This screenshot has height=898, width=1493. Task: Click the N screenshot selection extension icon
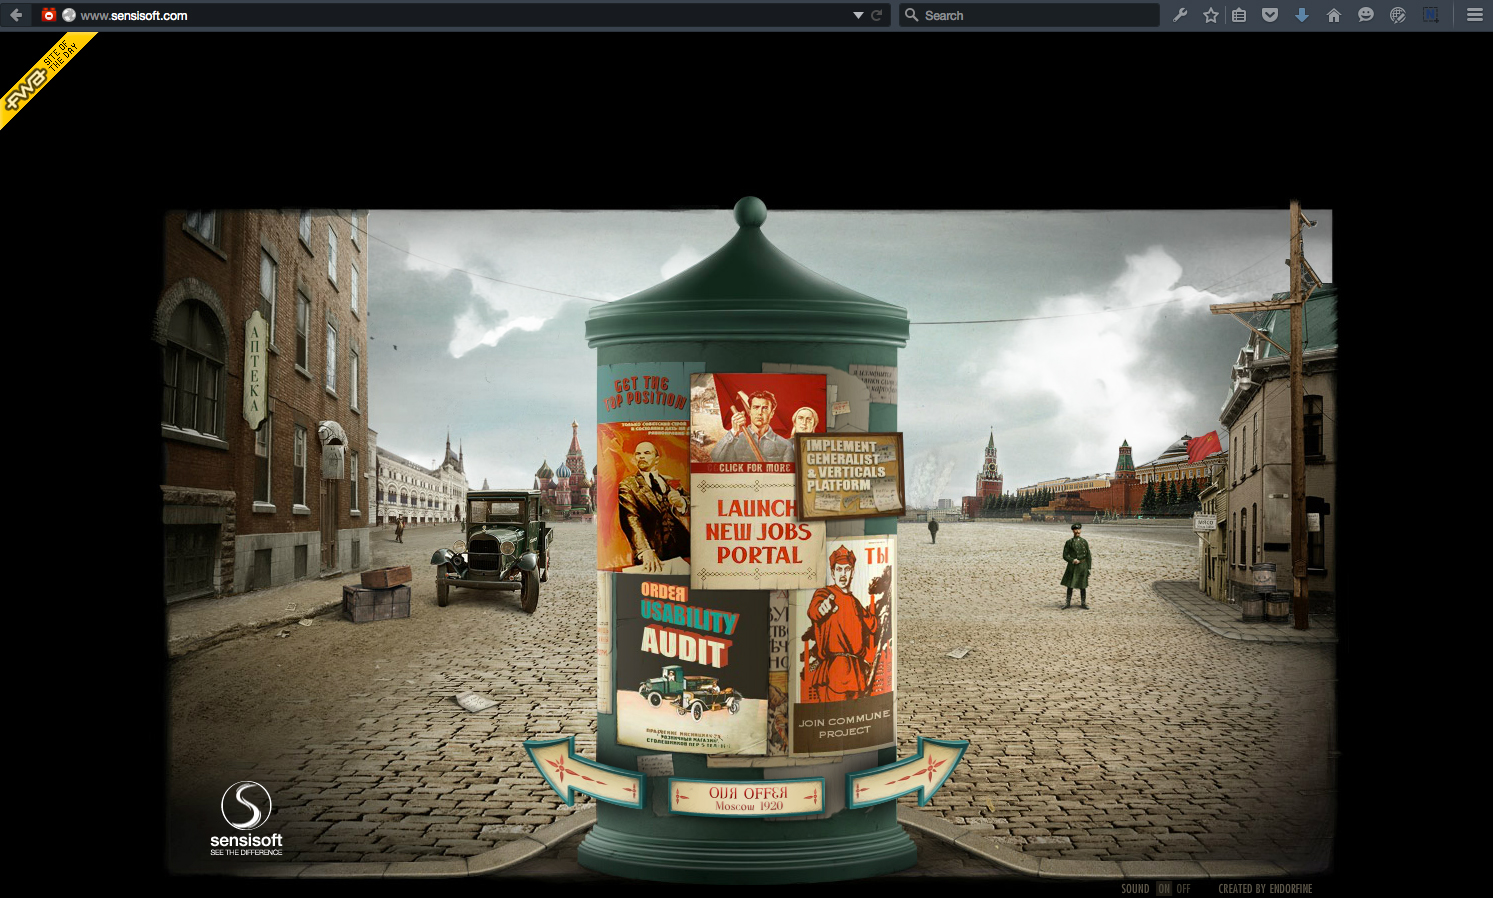(1430, 15)
